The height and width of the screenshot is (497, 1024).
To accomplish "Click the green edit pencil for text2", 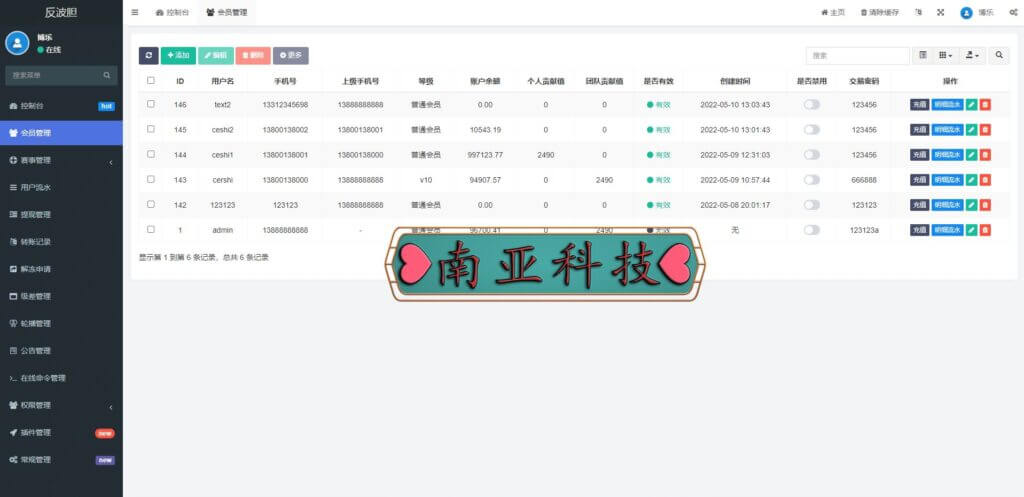I will (x=971, y=104).
